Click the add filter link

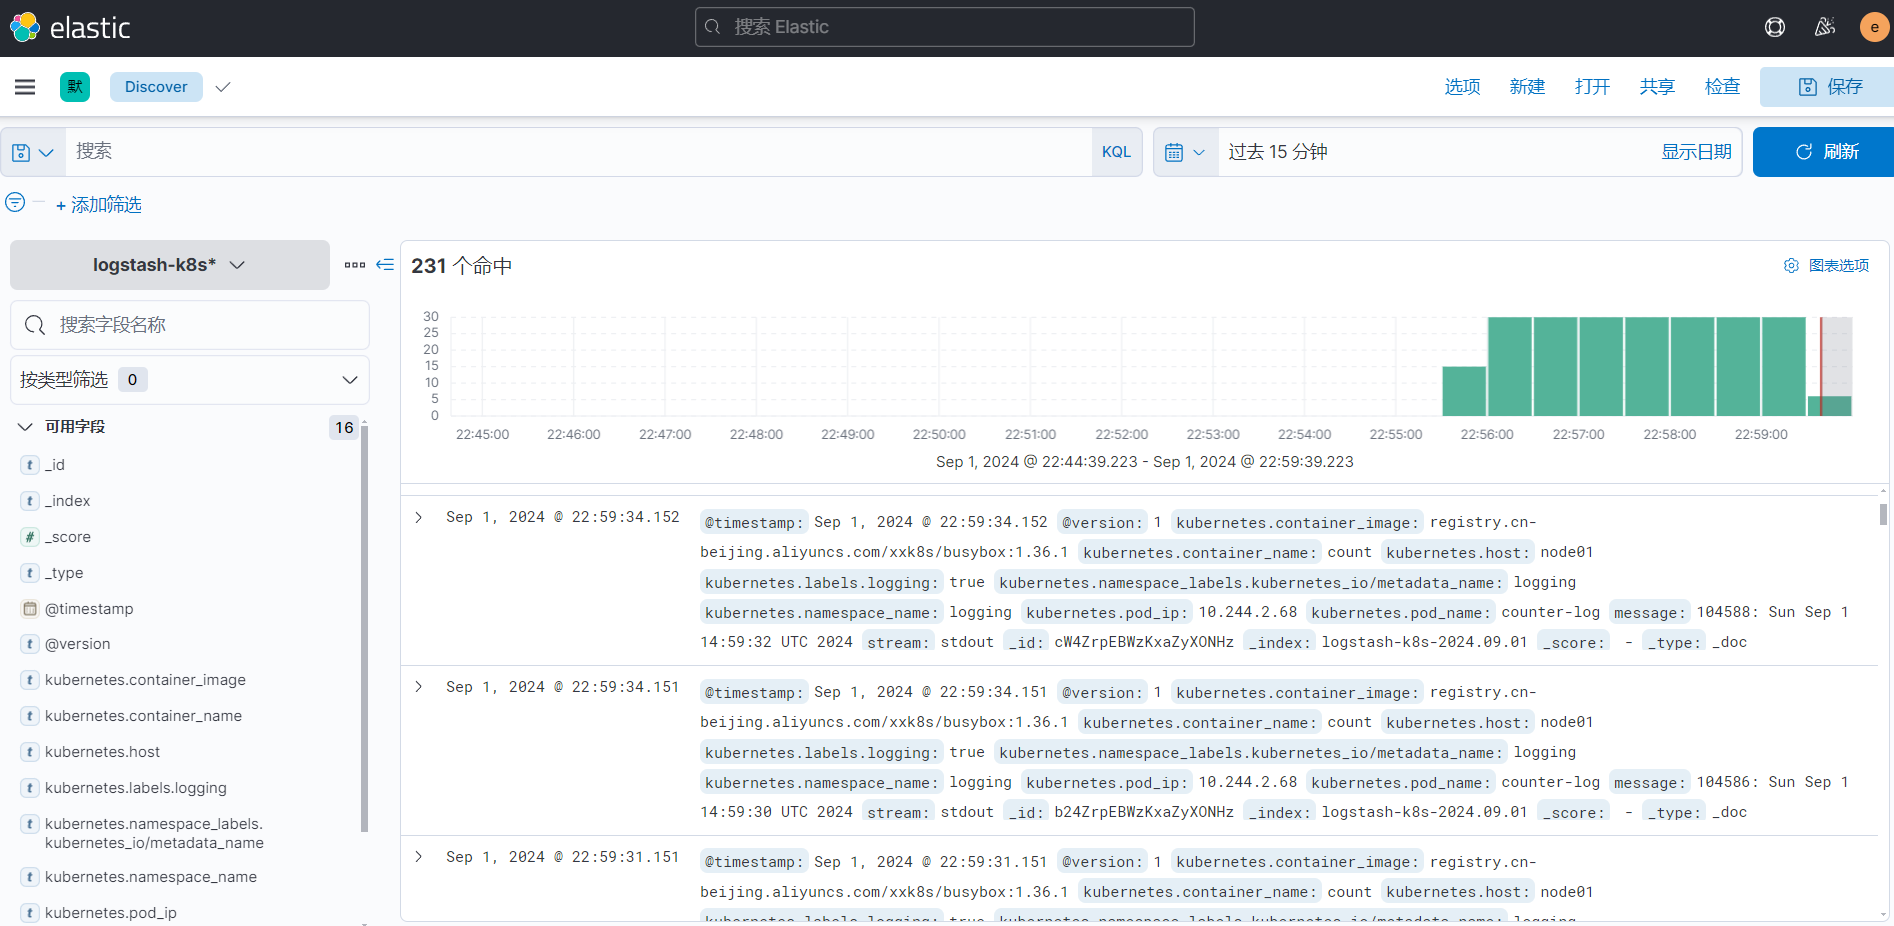click(x=99, y=205)
